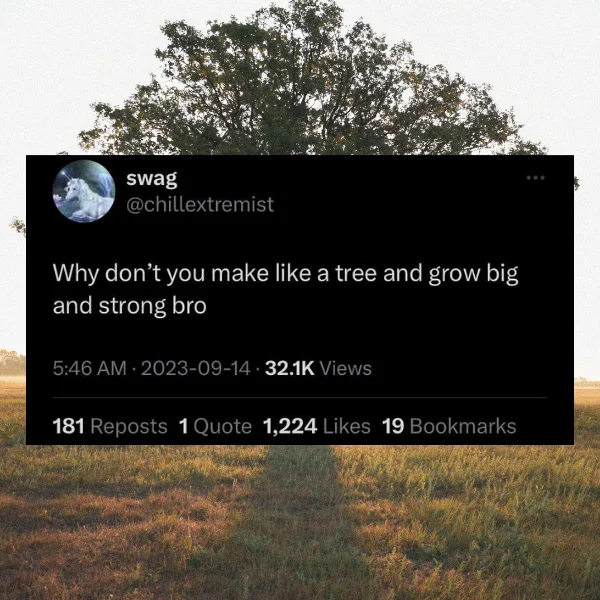Screen dimensions: 600x600
Task: Select the tweet text body
Action: 285,289
